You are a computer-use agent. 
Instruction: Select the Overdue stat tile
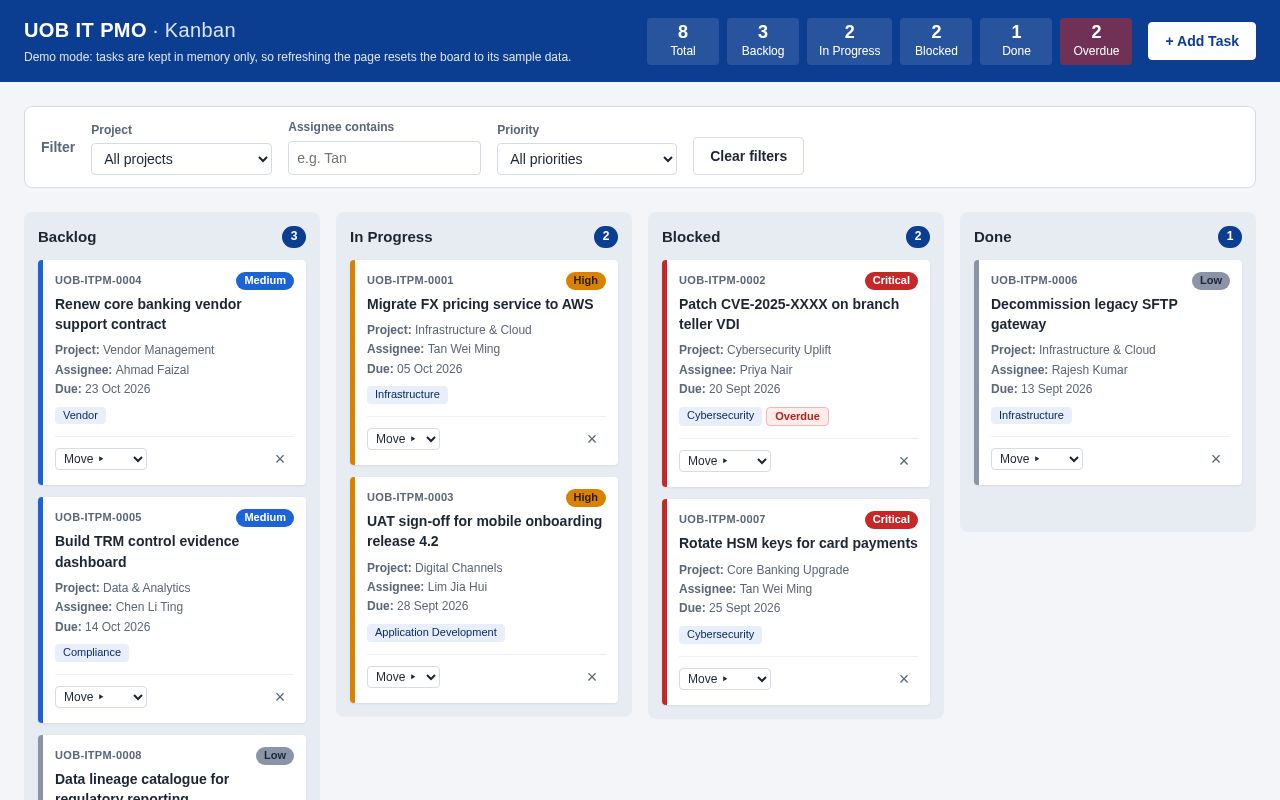point(1096,41)
